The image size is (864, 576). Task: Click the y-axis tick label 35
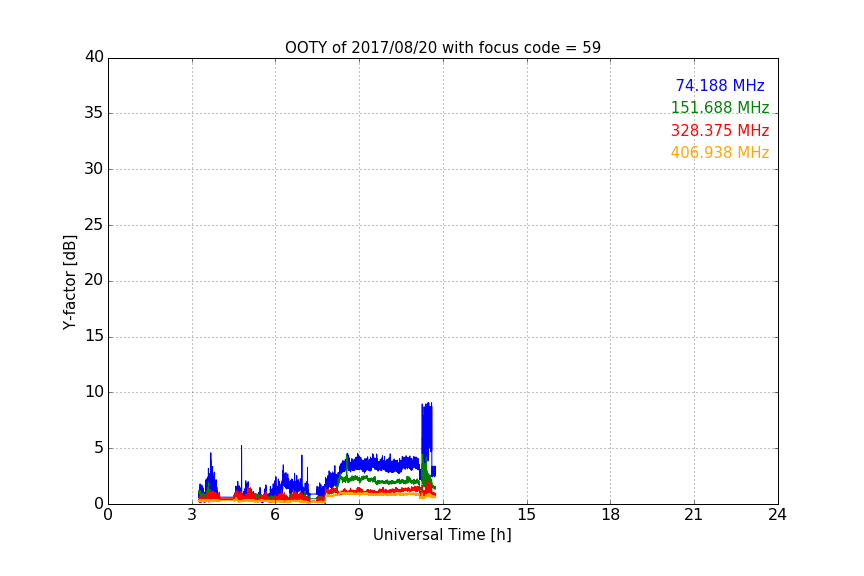pyautogui.click(x=94, y=113)
